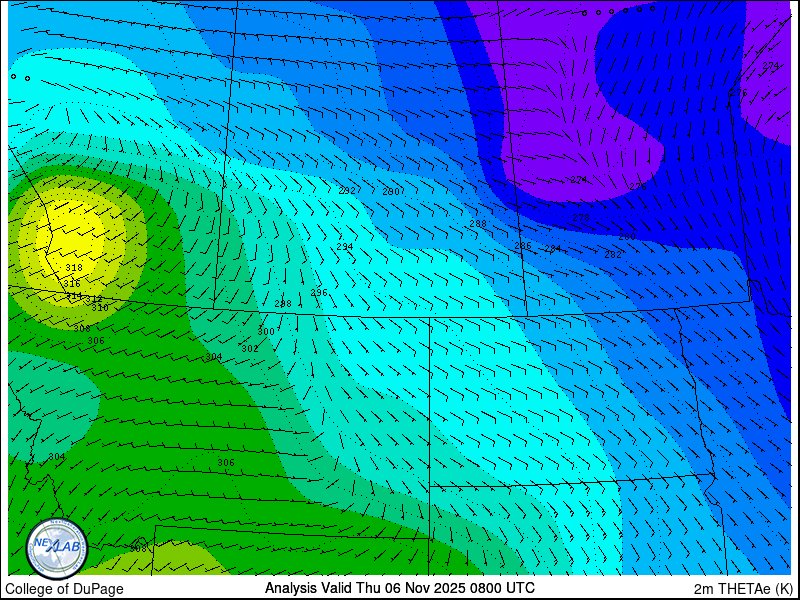The width and height of the screenshot is (800, 600).
Task: Click the 316 contour label
Action: 72,284
